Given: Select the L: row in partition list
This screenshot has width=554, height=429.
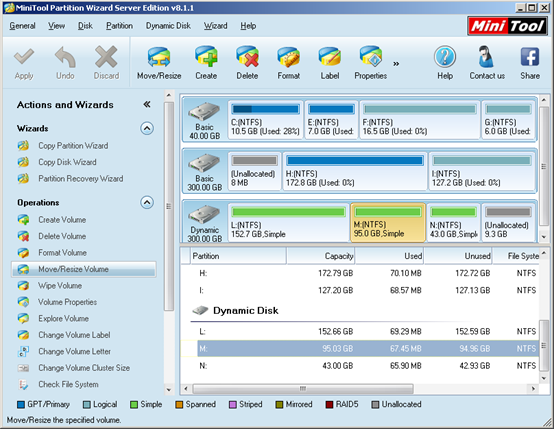Looking at the screenshot, I should pos(360,331).
